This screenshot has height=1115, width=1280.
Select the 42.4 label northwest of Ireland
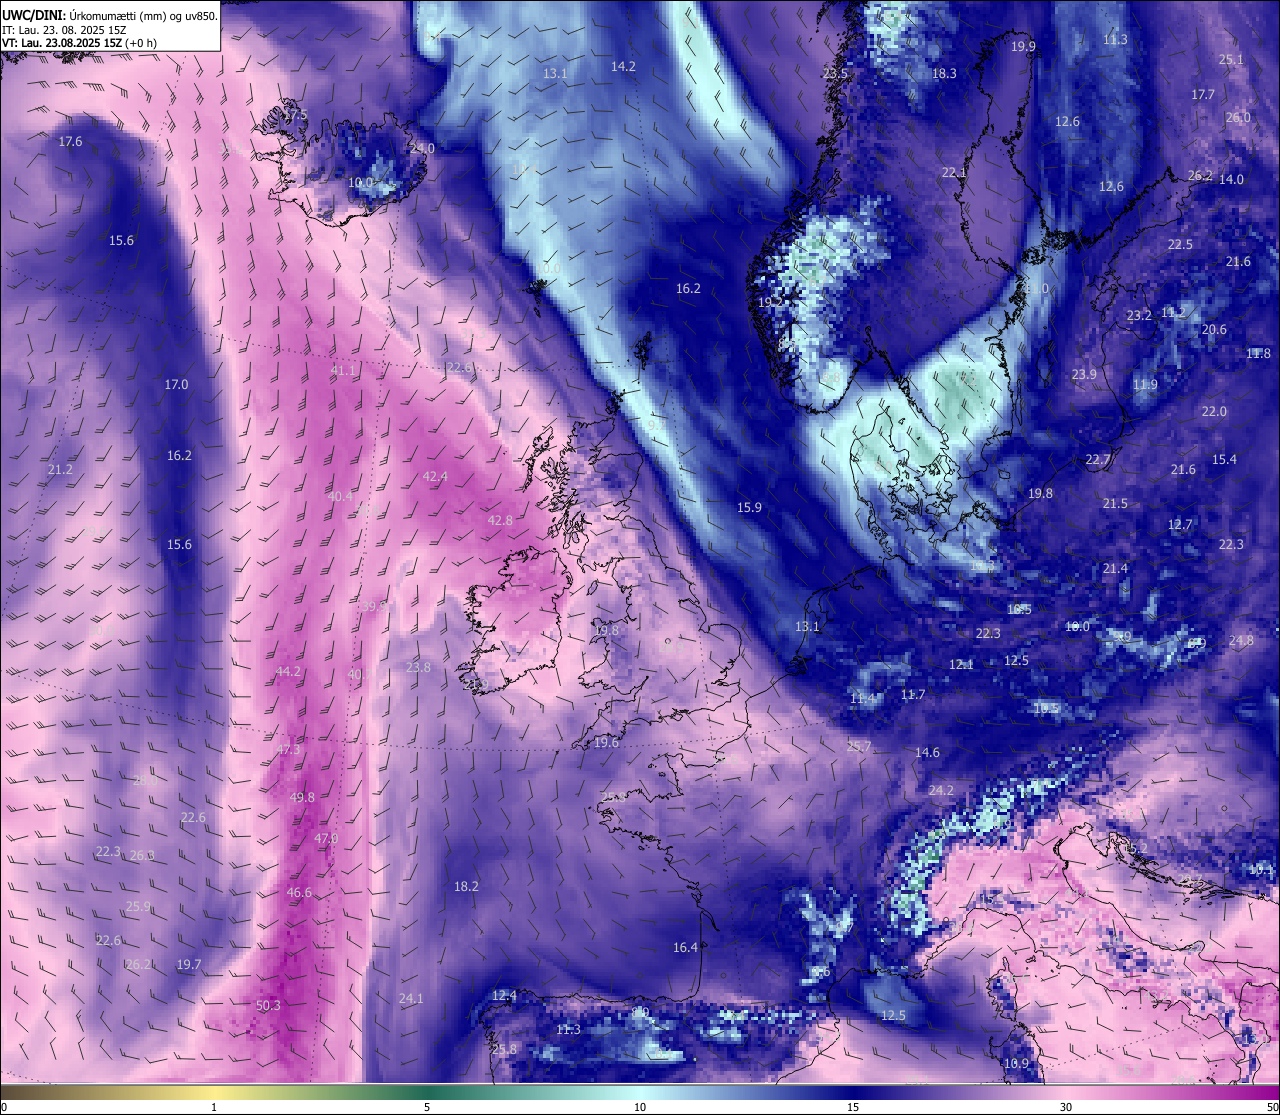coord(435,477)
